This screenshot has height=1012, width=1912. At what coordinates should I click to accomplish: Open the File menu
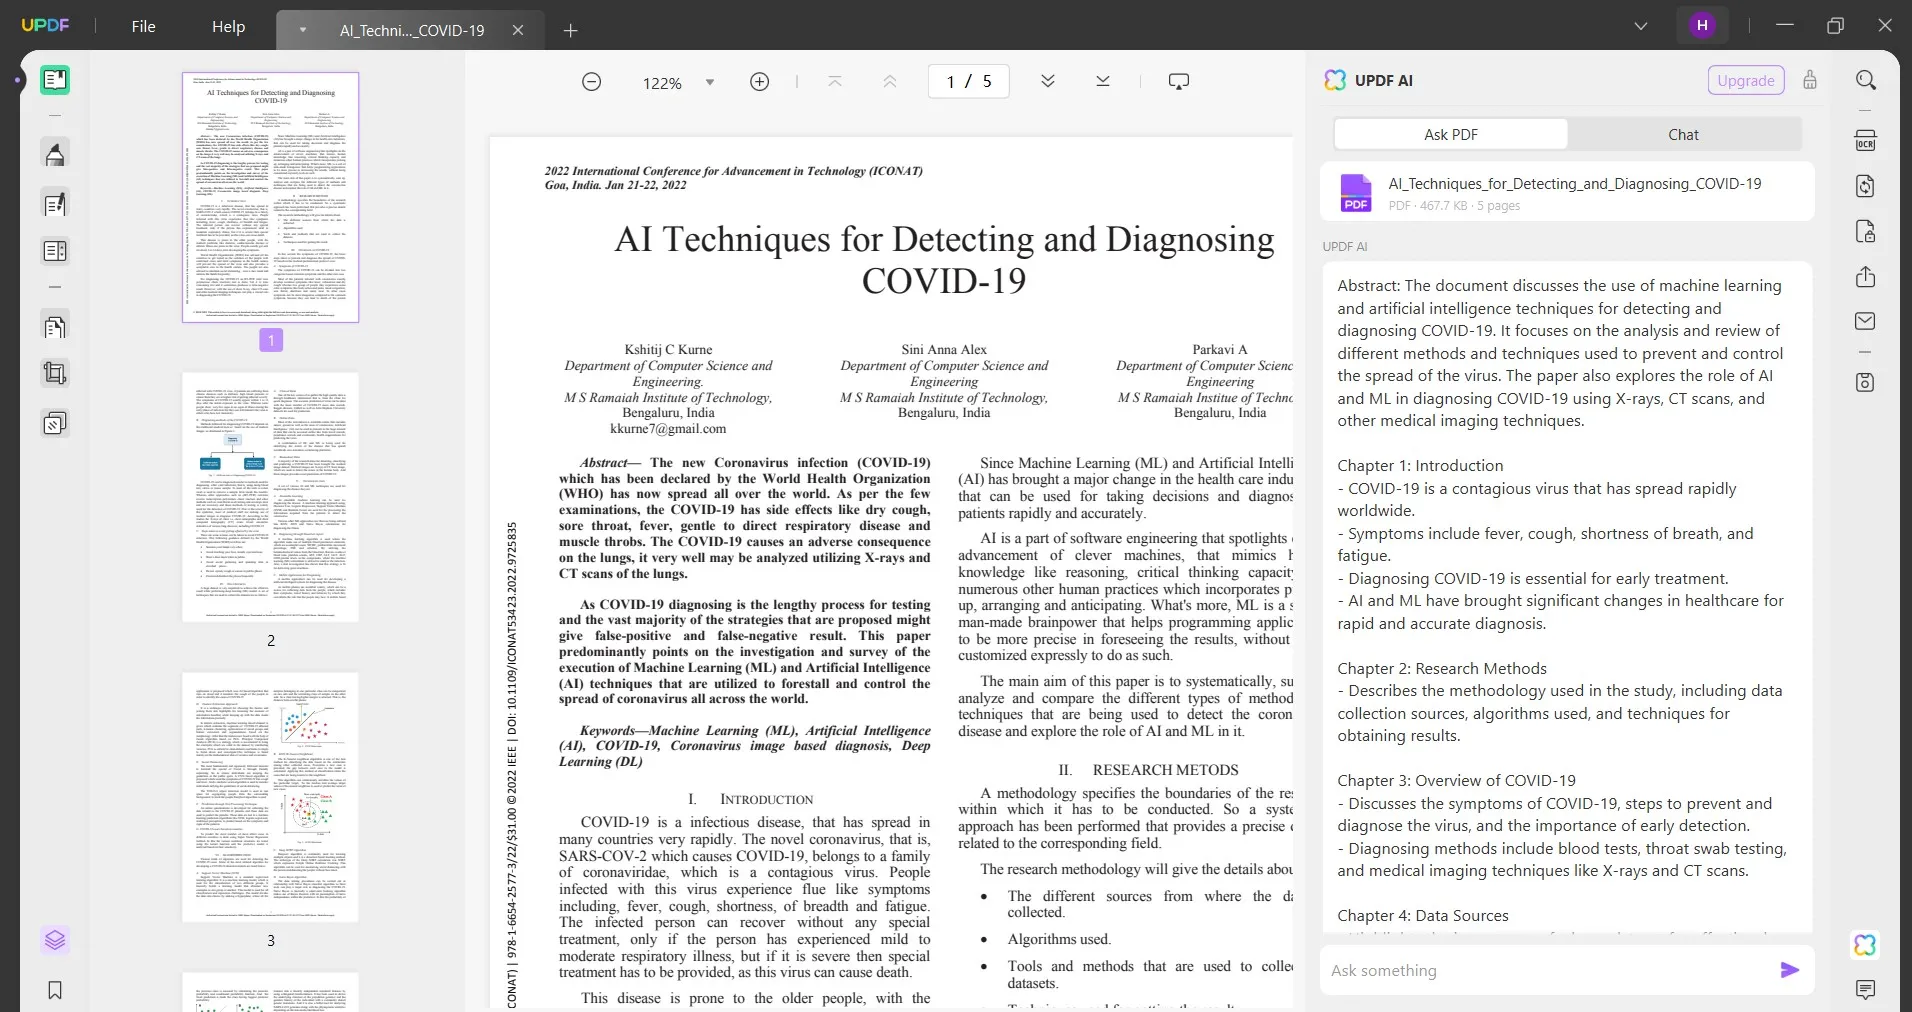click(143, 26)
